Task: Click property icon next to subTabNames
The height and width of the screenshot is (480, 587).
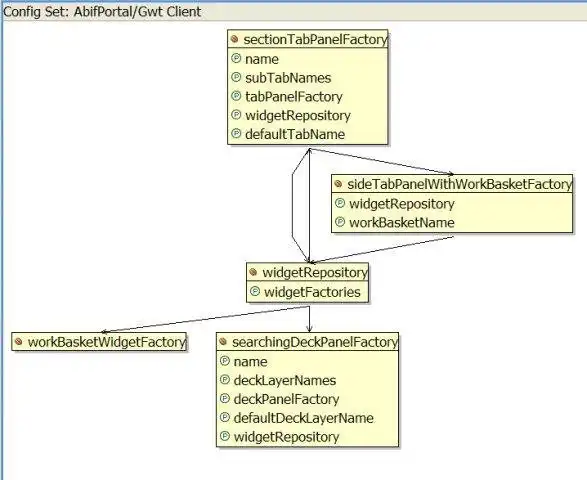Action: 236,77
